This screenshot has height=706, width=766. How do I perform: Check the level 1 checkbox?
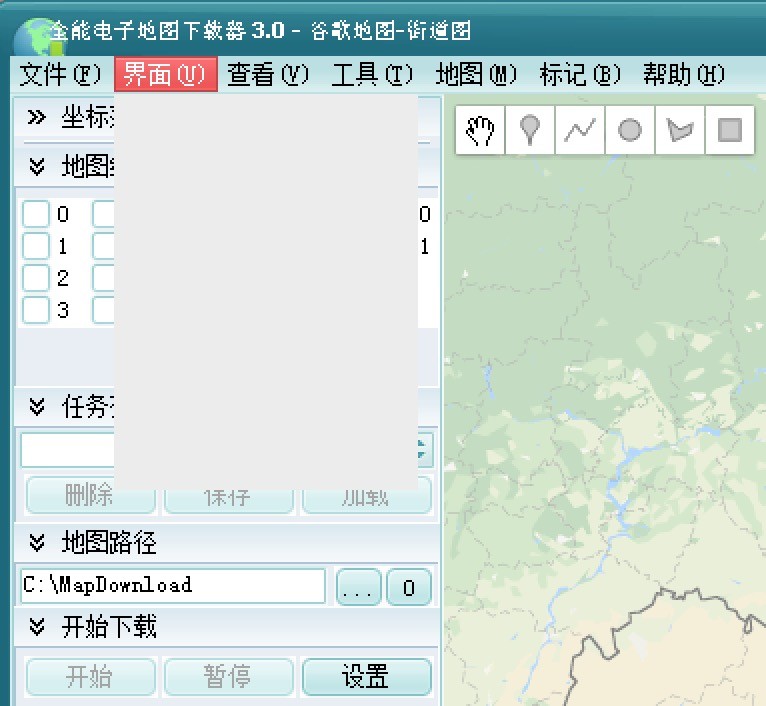(36, 246)
